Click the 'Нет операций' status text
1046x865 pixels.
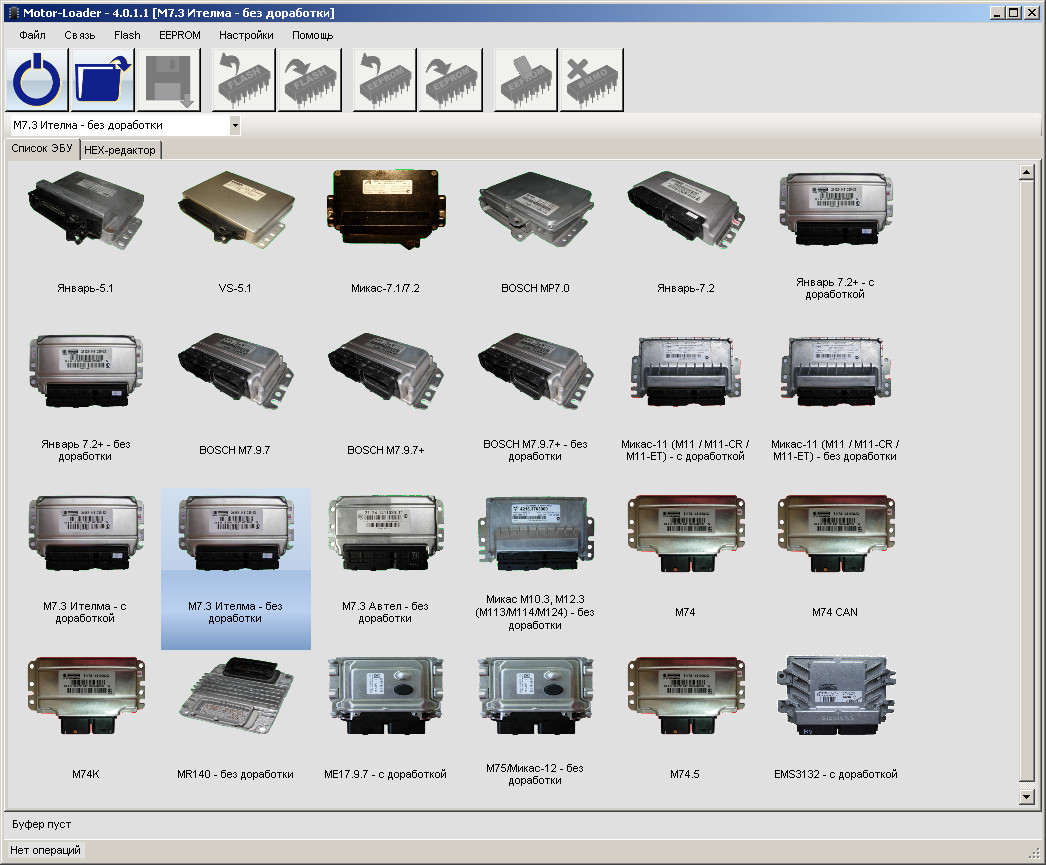pos(45,850)
